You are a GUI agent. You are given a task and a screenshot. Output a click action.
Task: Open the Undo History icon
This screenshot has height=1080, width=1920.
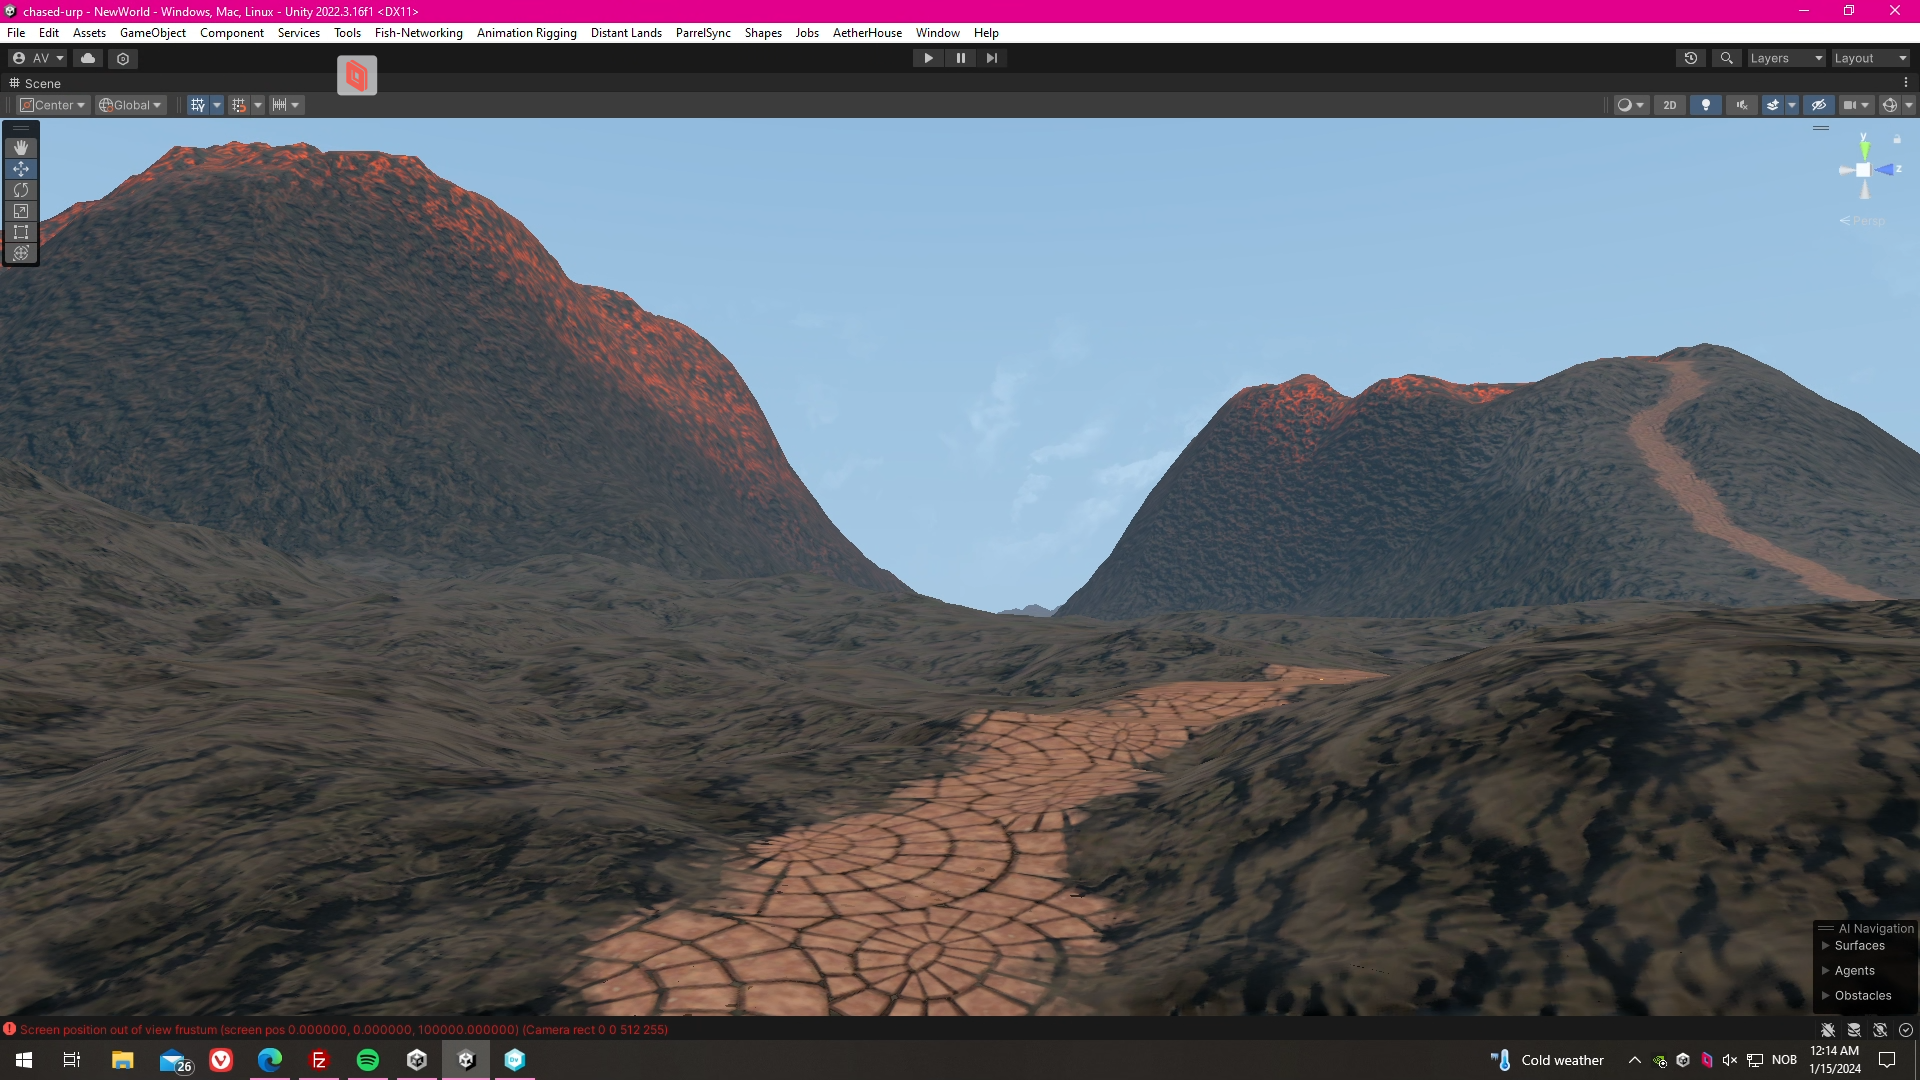point(1691,58)
